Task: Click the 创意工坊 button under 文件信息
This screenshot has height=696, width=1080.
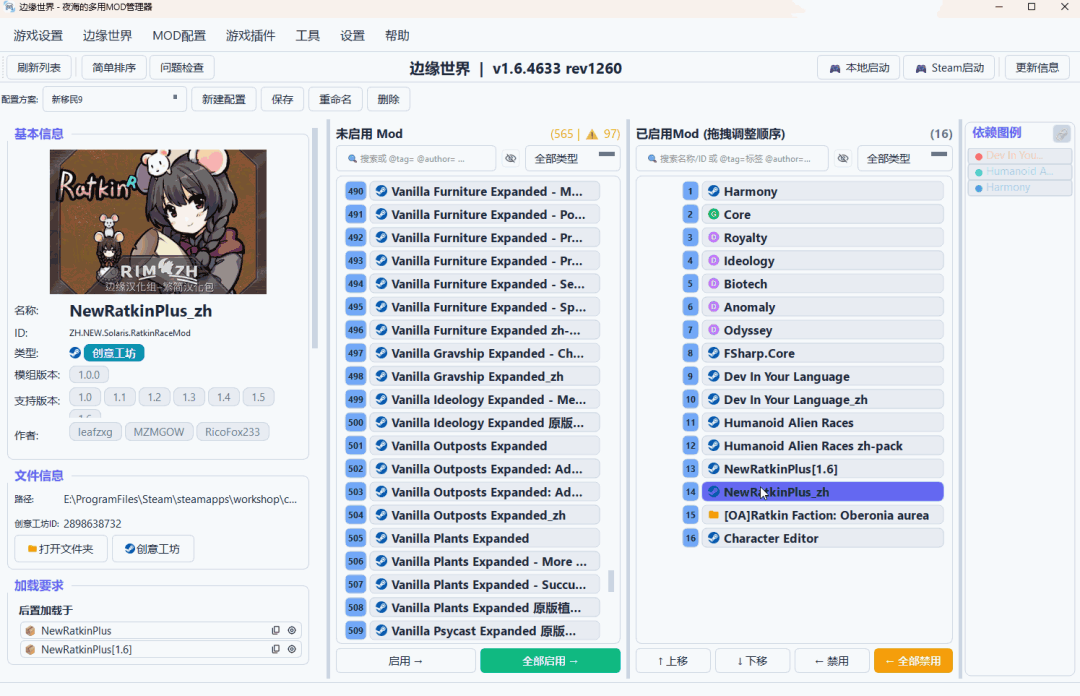Action: 153,549
